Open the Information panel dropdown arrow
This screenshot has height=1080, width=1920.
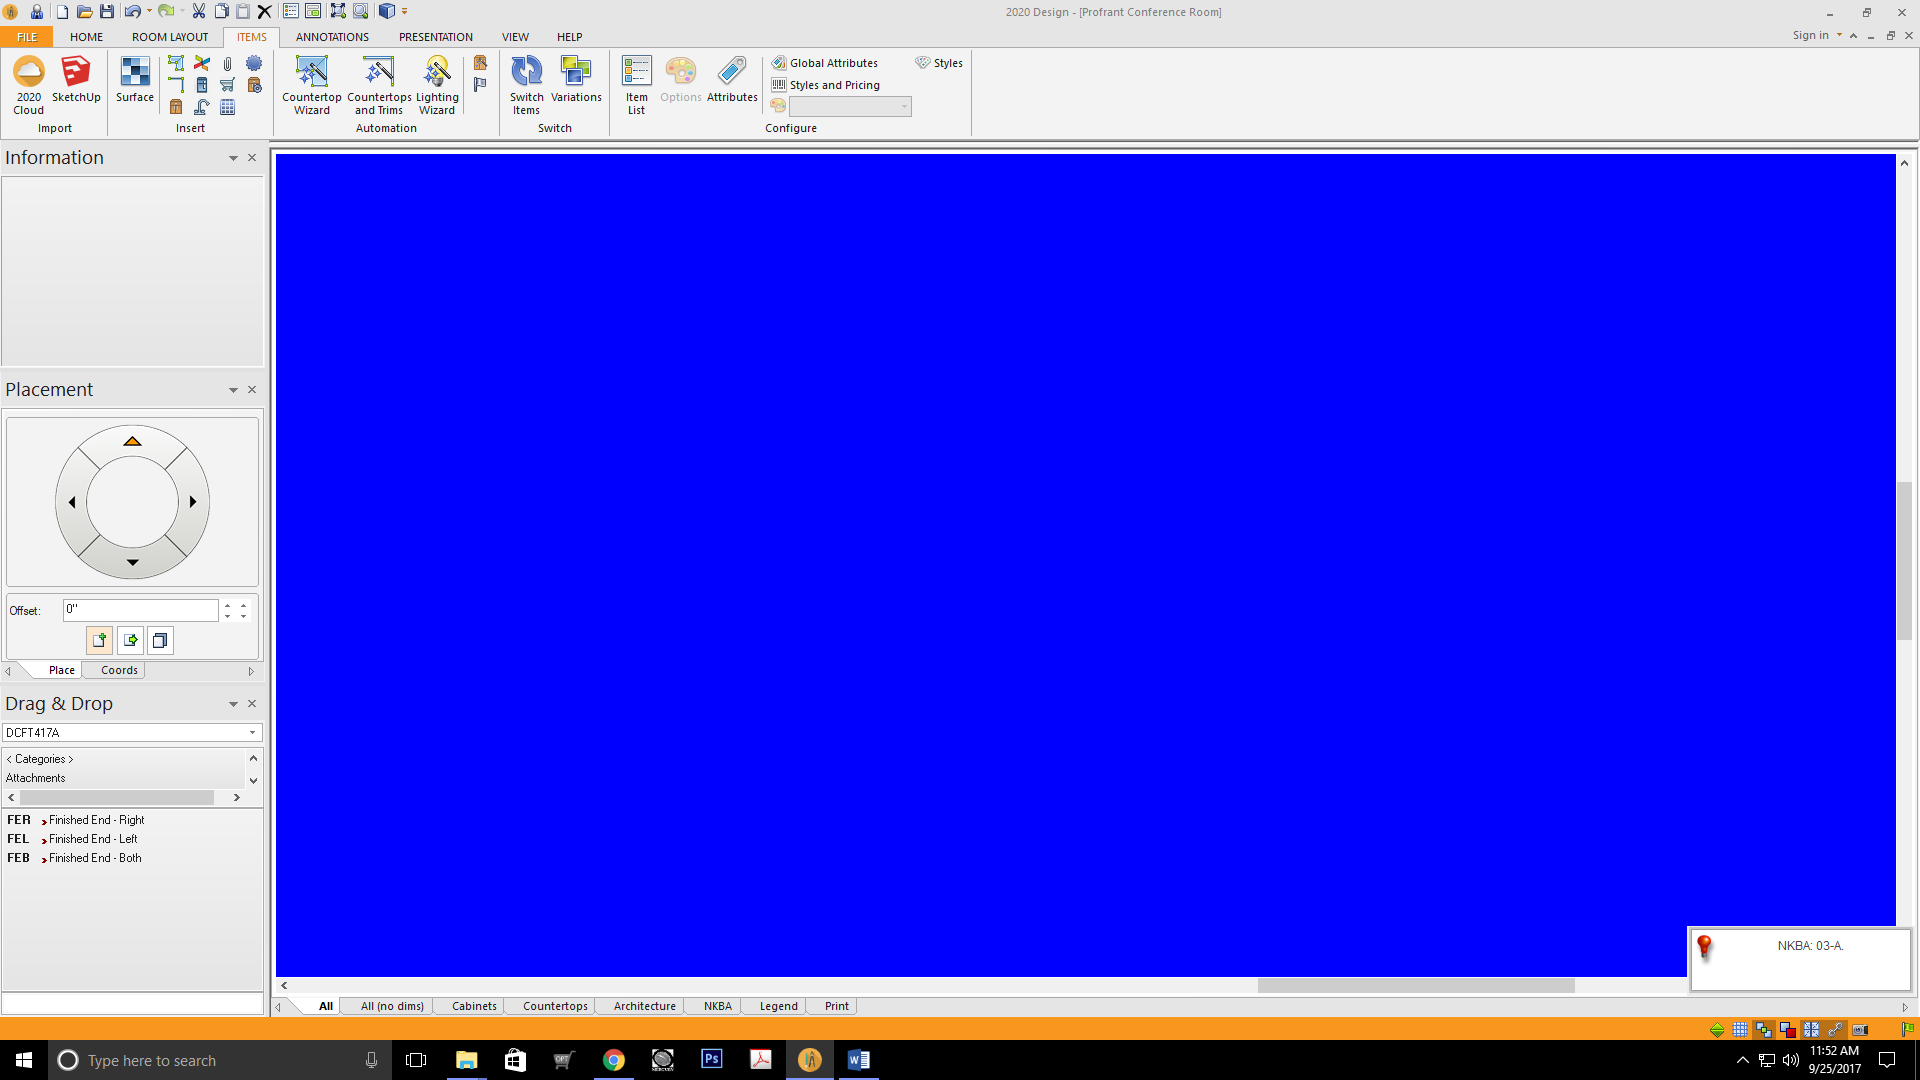(233, 158)
